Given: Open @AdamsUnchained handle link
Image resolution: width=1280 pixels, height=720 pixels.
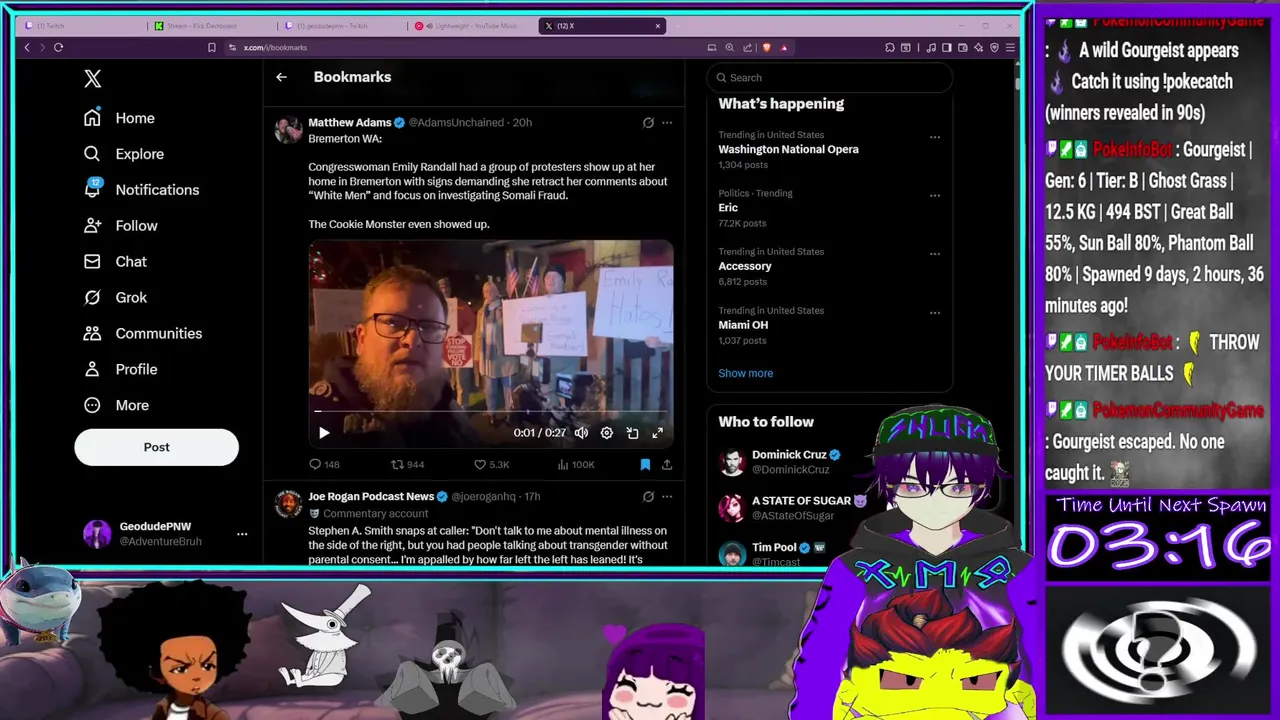Looking at the screenshot, I should [x=456, y=122].
